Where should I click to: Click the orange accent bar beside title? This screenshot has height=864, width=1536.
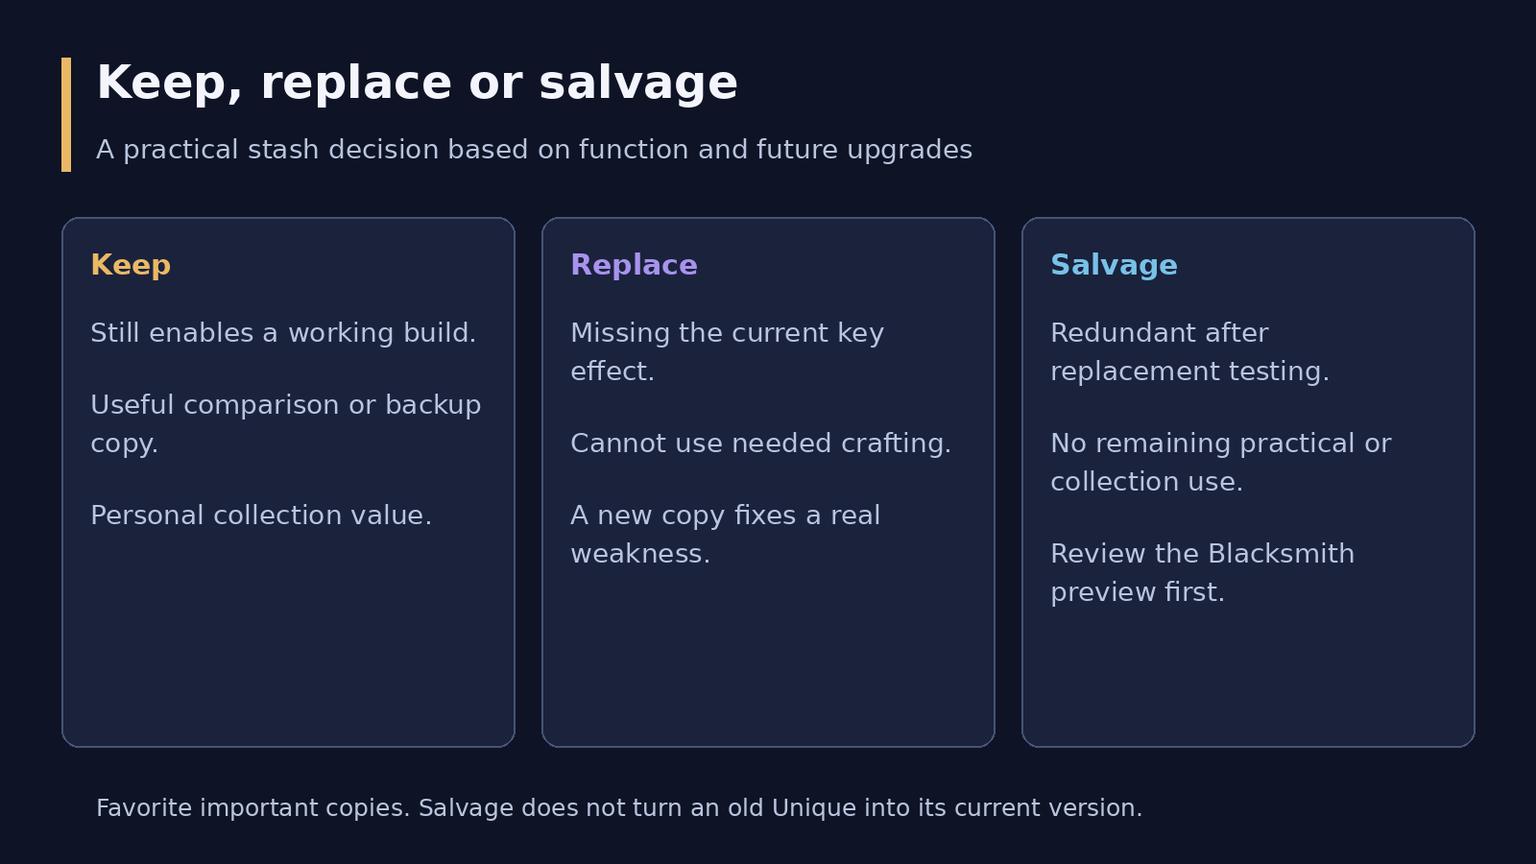click(66, 114)
